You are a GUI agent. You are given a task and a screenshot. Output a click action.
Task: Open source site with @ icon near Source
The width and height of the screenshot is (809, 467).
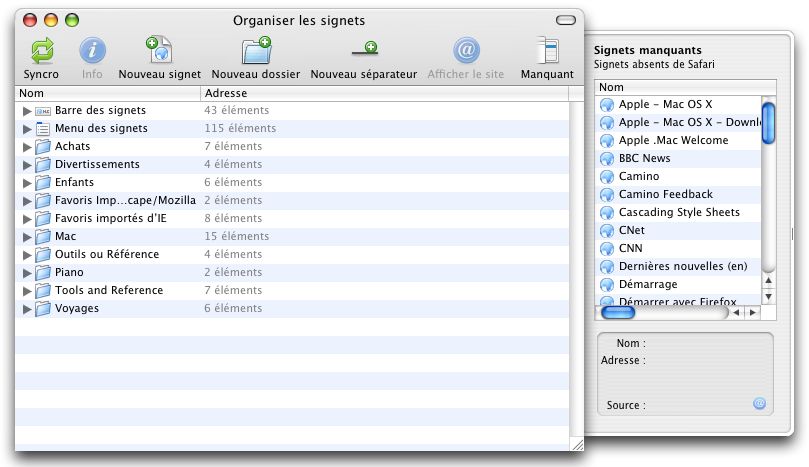pos(759,404)
